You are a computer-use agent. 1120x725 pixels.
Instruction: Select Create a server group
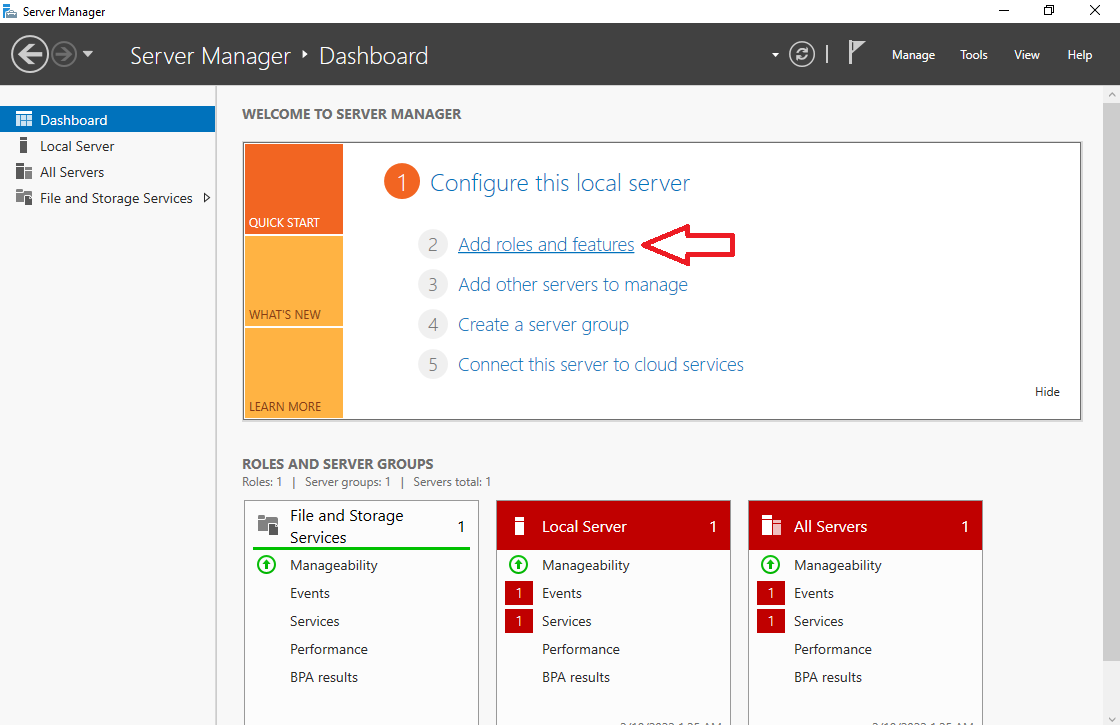click(x=543, y=324)
